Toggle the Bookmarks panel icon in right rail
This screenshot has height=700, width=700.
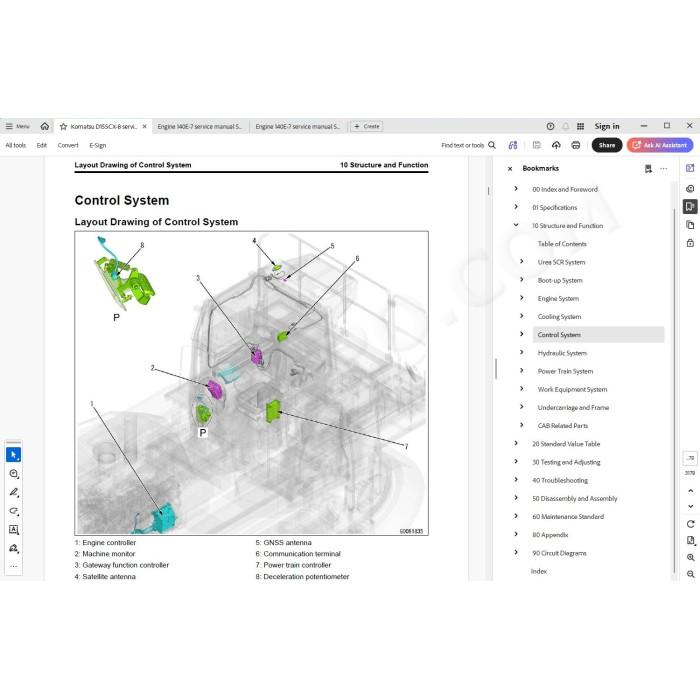pyautogui.click(x=690, y=206)
